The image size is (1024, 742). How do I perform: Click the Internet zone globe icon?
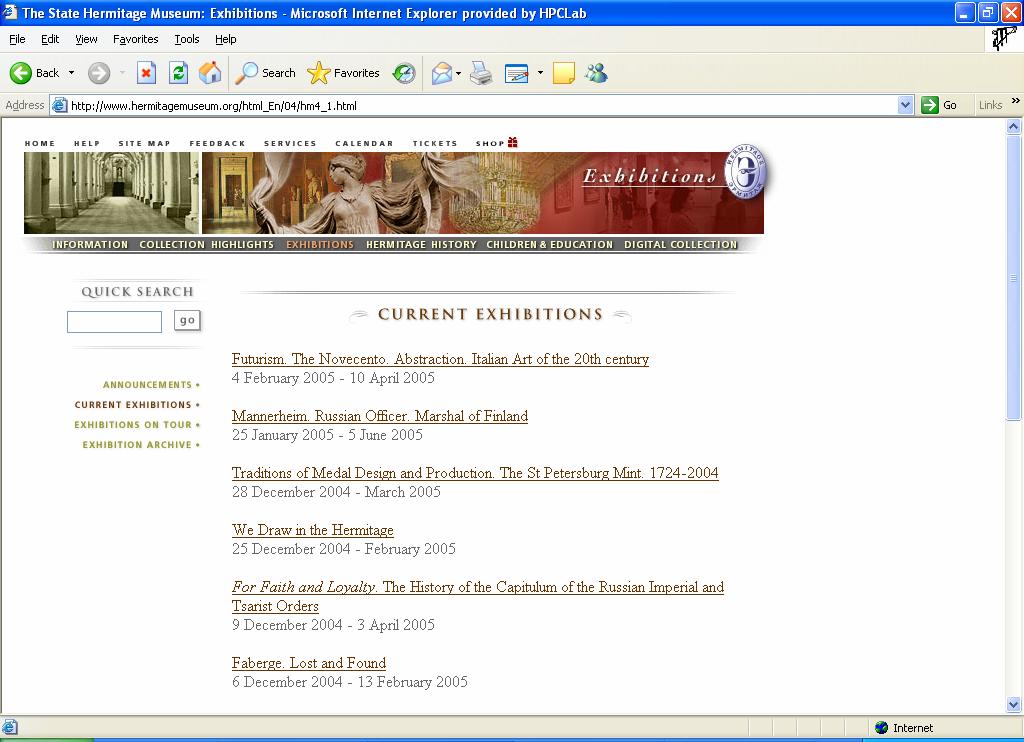tap(882, 728)
